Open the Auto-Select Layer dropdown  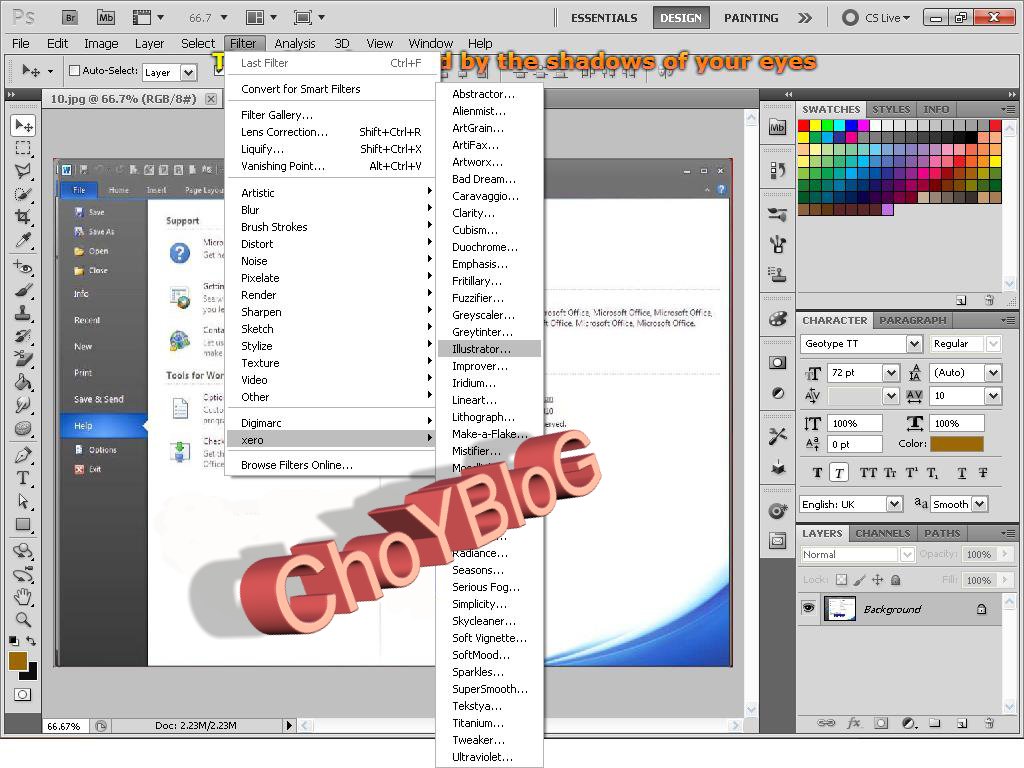pyautogui.click(x=188, y=72)
